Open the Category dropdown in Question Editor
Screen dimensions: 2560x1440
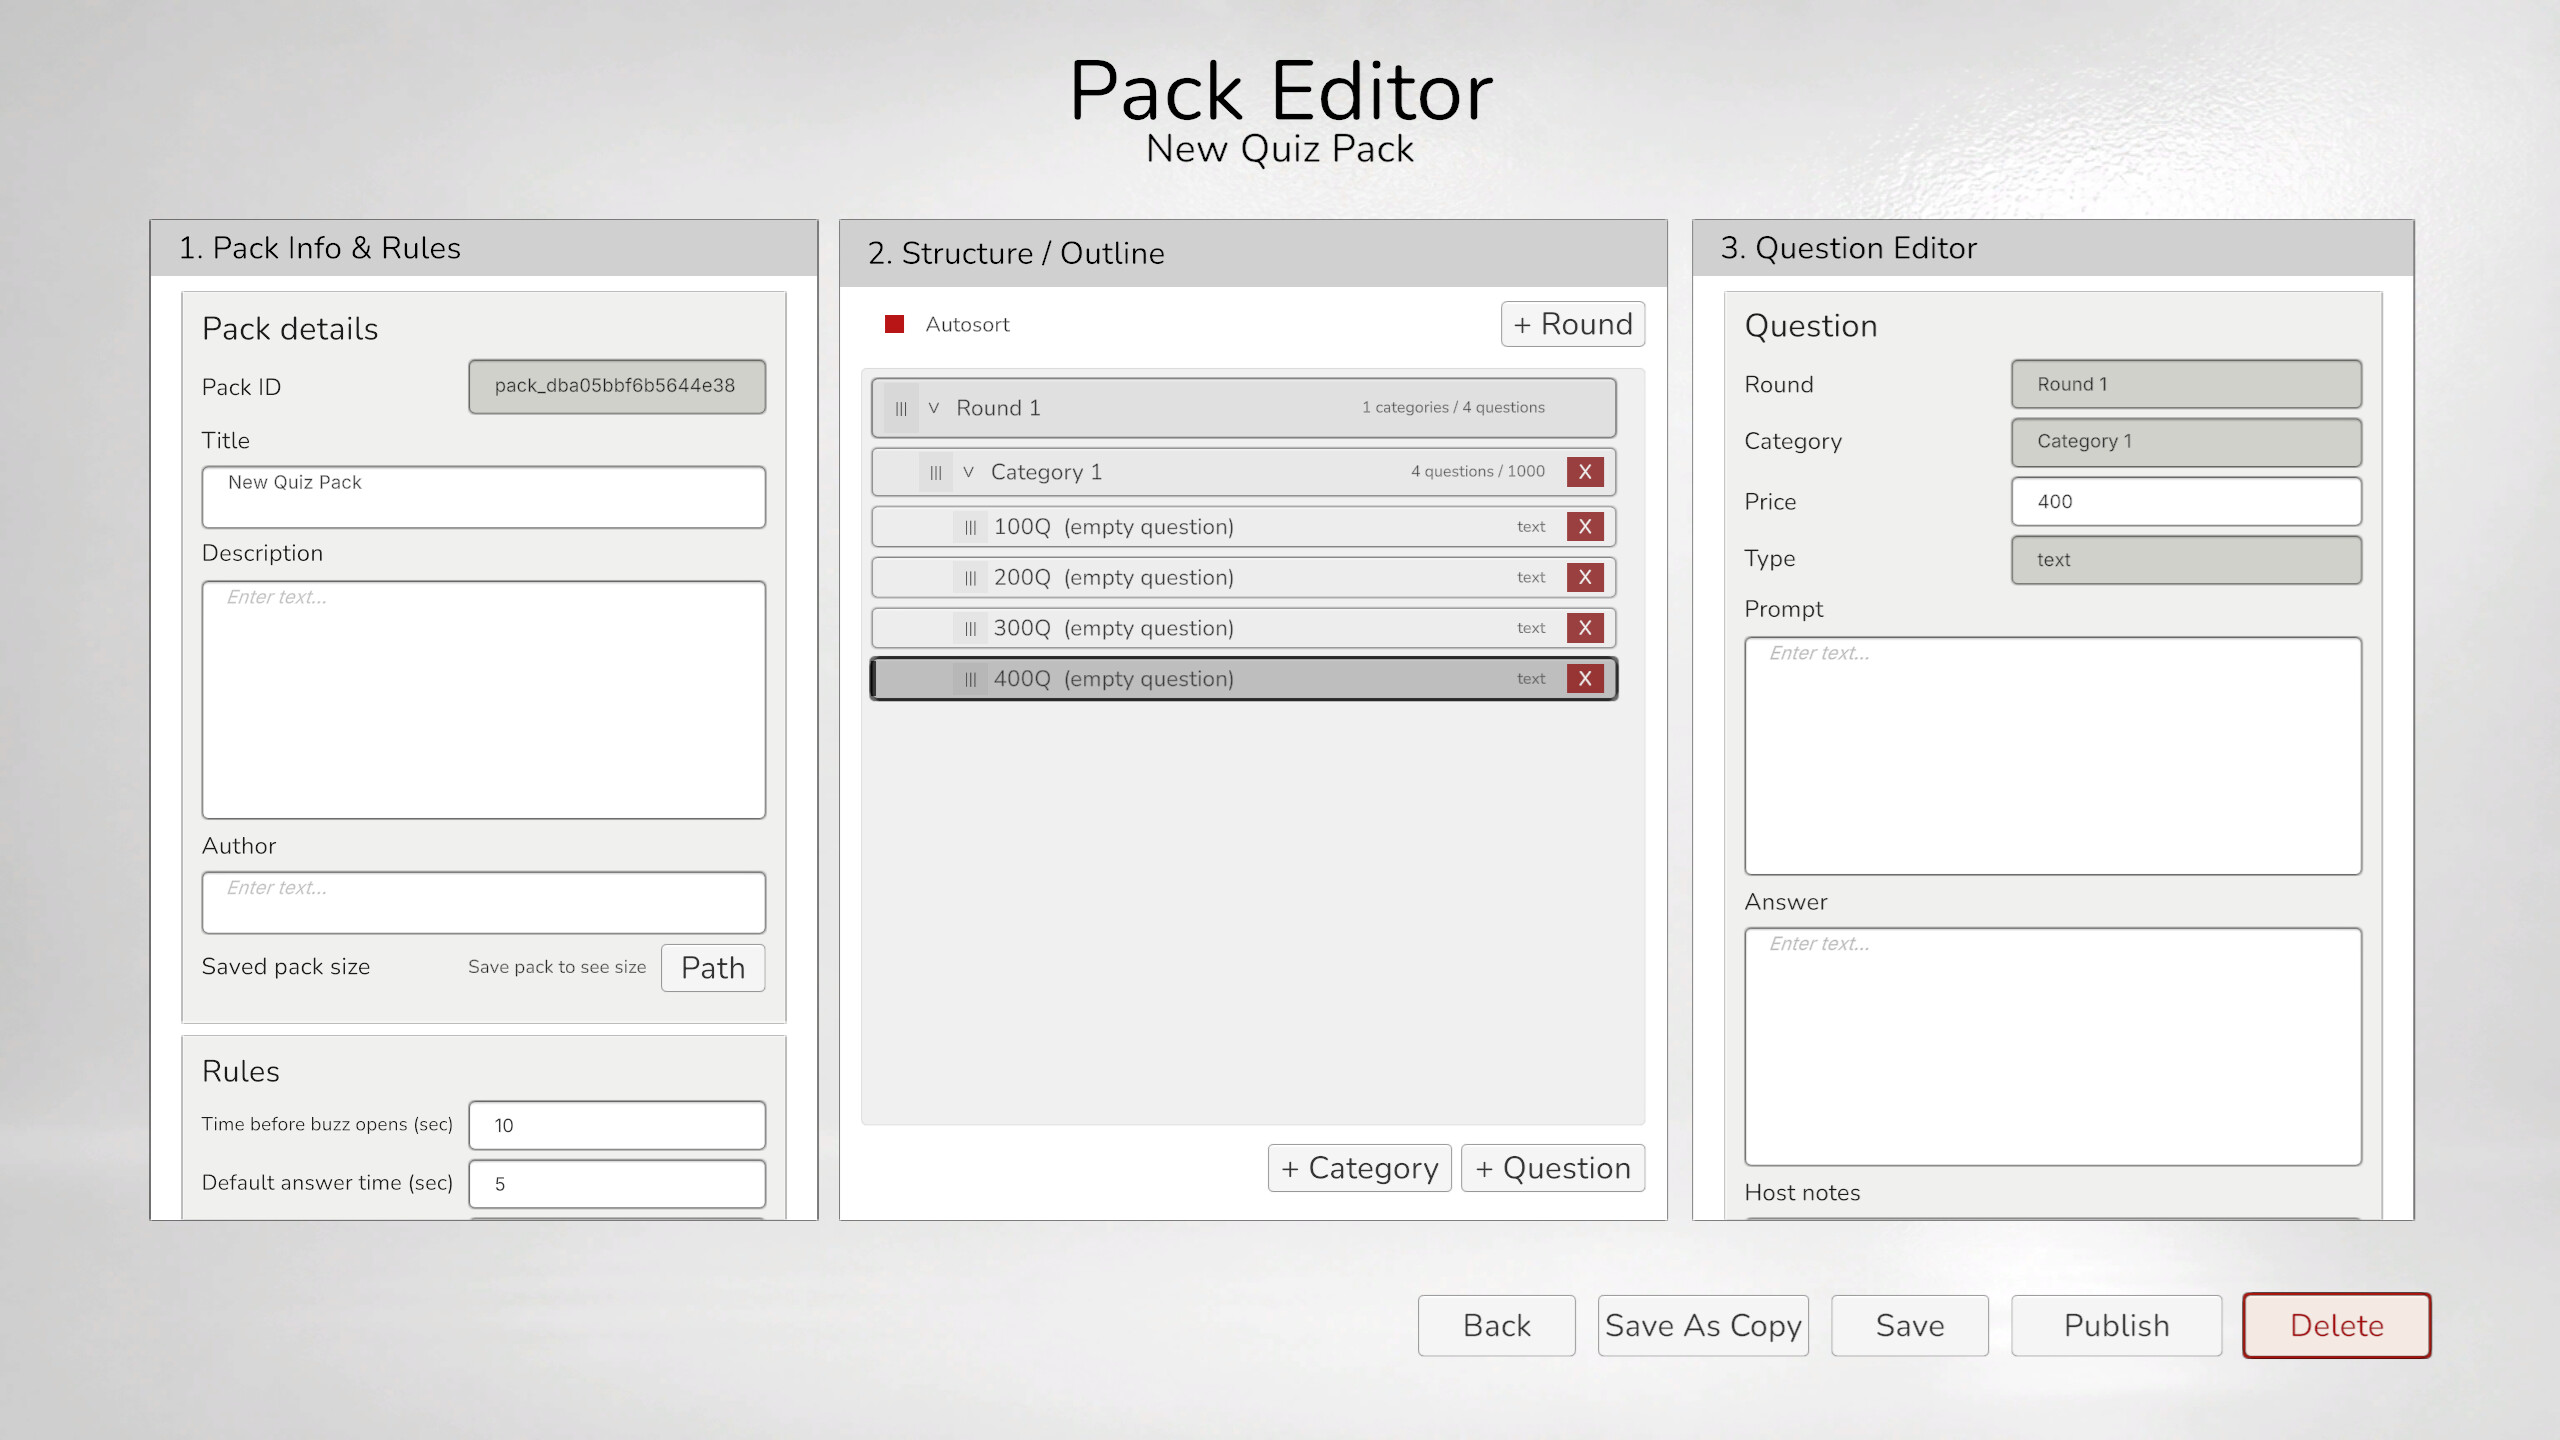2186,442
